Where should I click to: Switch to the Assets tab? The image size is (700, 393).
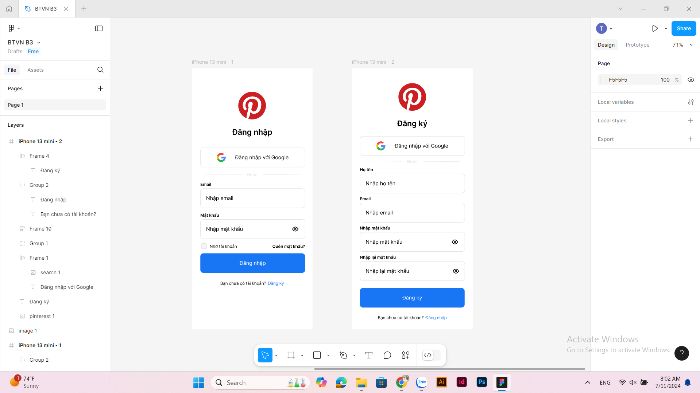click(x=35, y=70)
